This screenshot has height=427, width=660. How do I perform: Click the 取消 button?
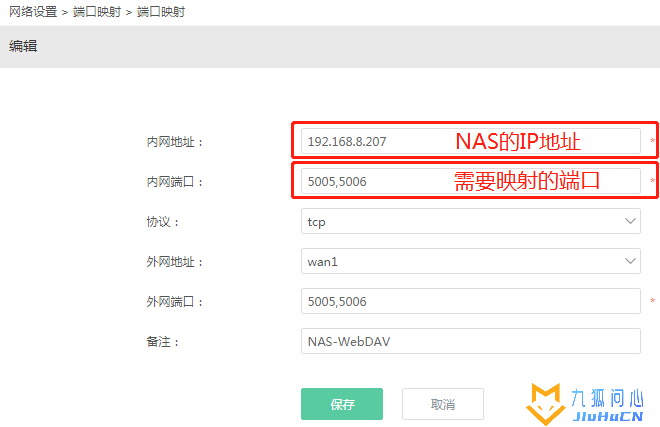443,404
